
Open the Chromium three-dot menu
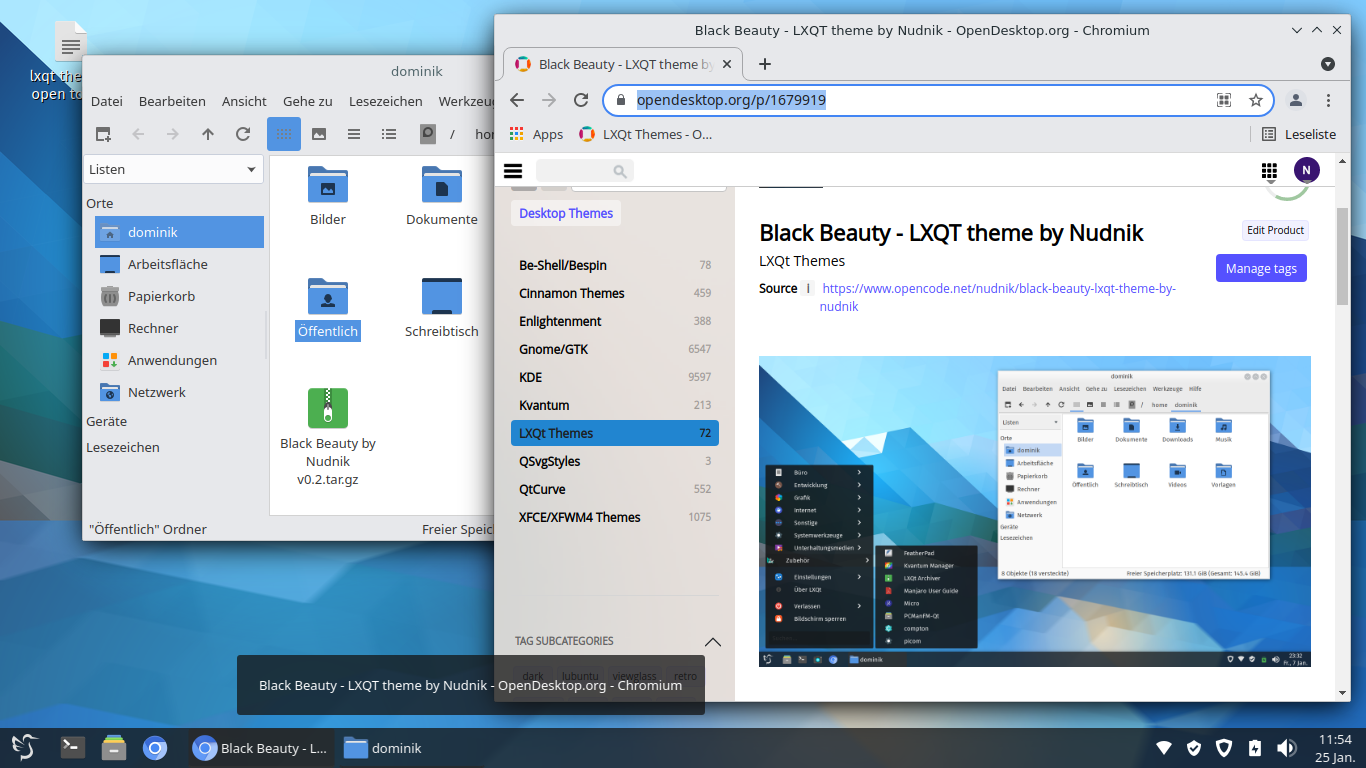coord(1328,100)
